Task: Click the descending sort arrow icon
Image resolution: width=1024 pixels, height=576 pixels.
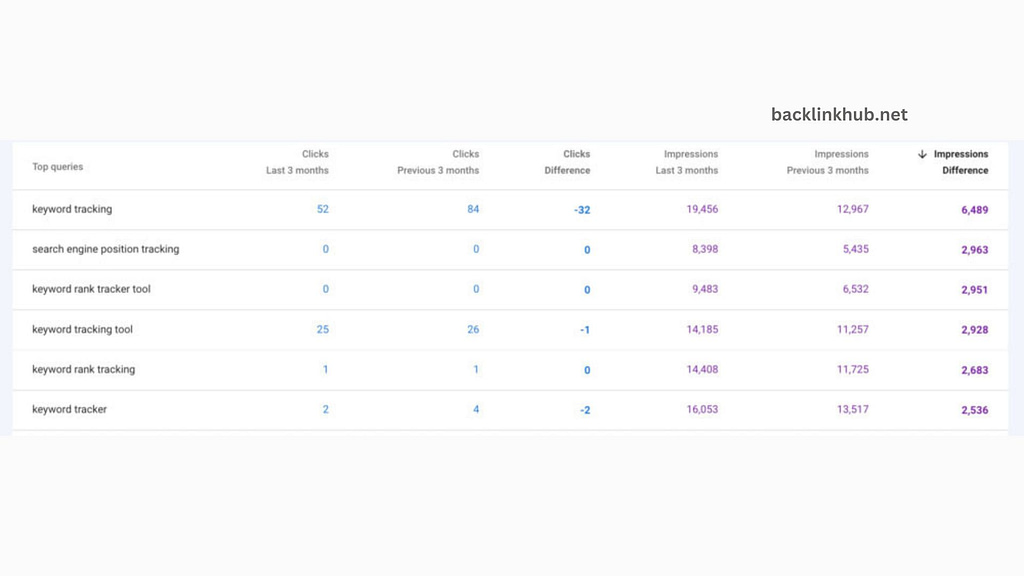Action: [921, 154]
